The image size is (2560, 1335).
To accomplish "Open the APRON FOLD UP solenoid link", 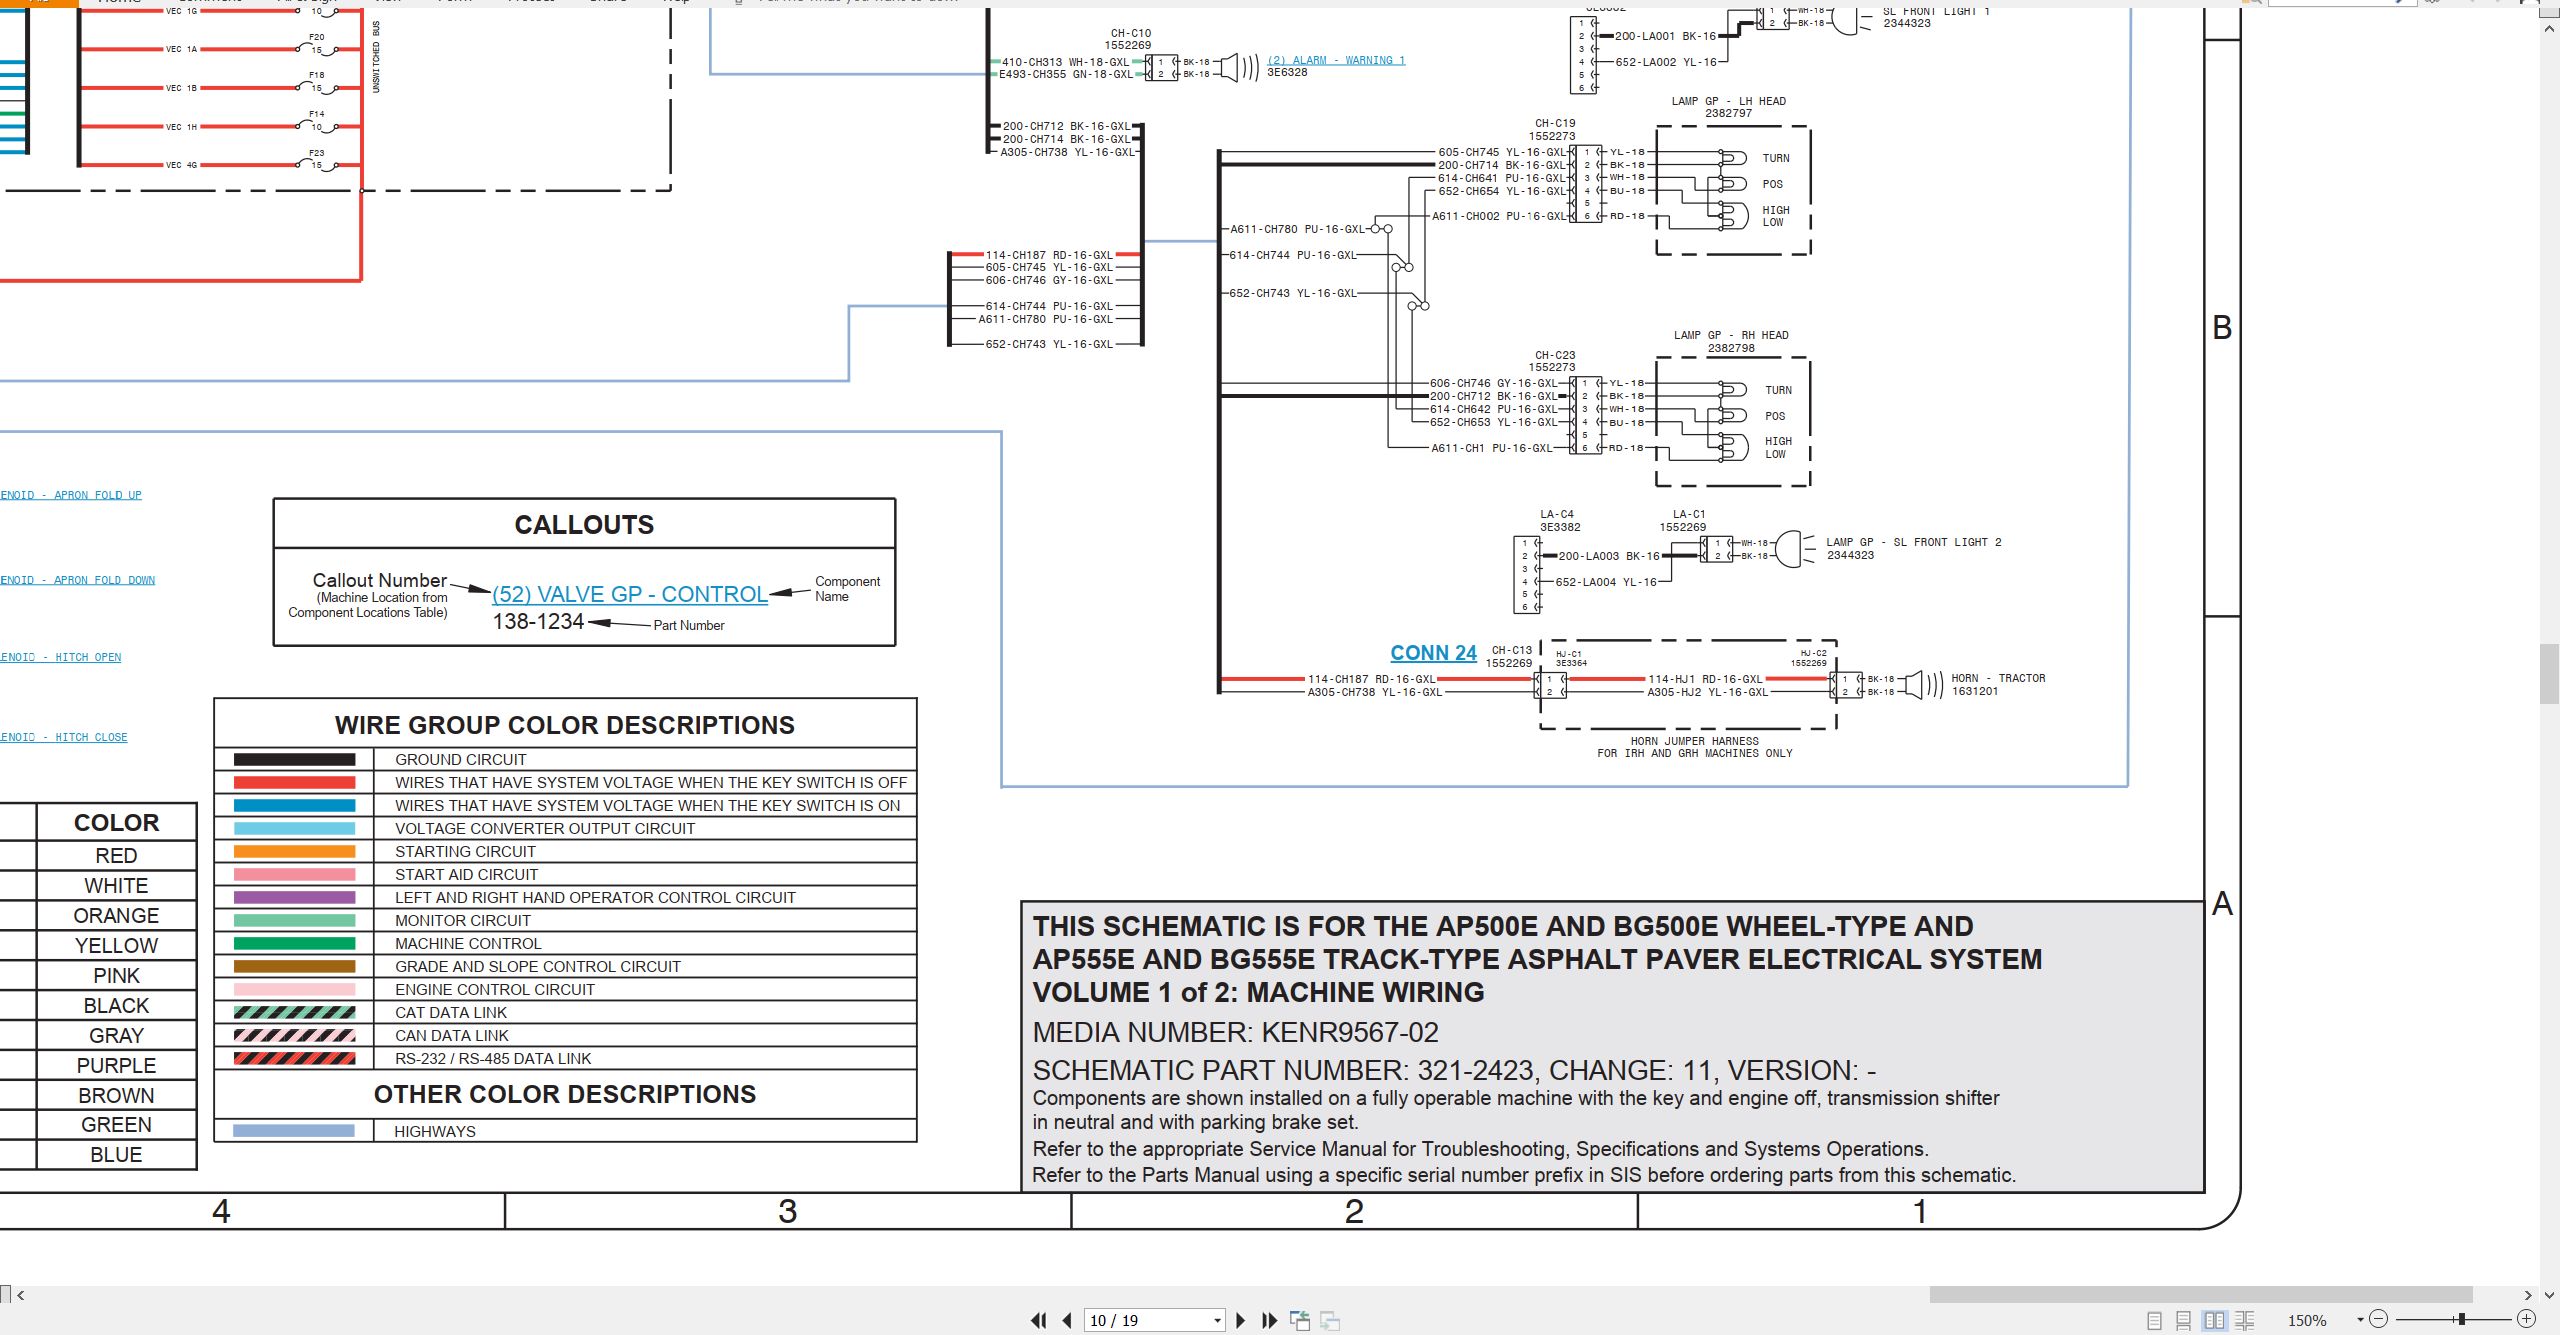I will coord(71,495).
